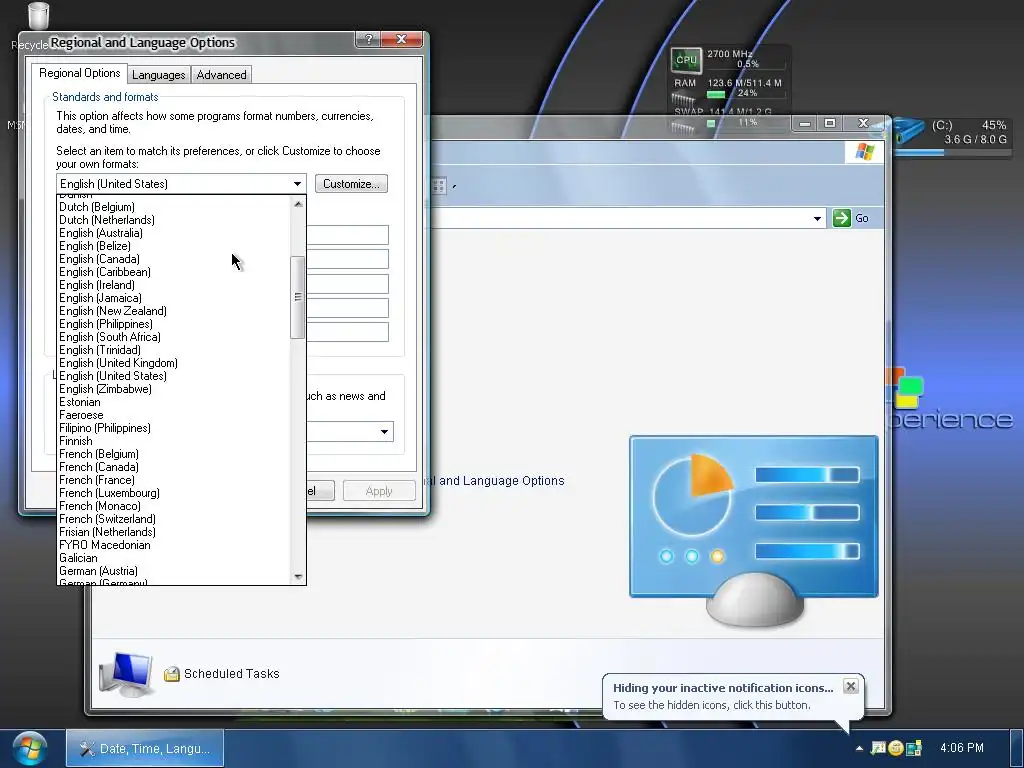Dismiss the notification balloon with X

[x=850, y=686]
